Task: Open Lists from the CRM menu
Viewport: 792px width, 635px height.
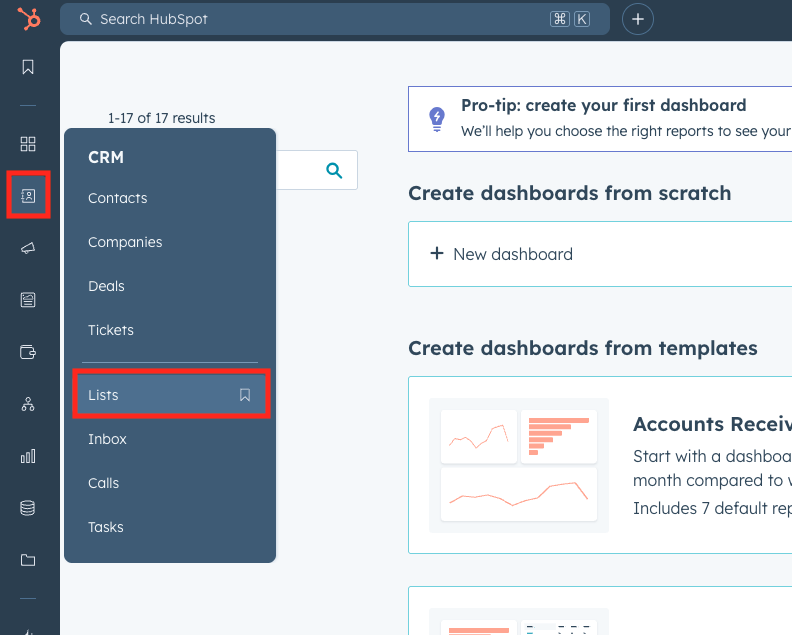Action: click(x=171, y=395)
